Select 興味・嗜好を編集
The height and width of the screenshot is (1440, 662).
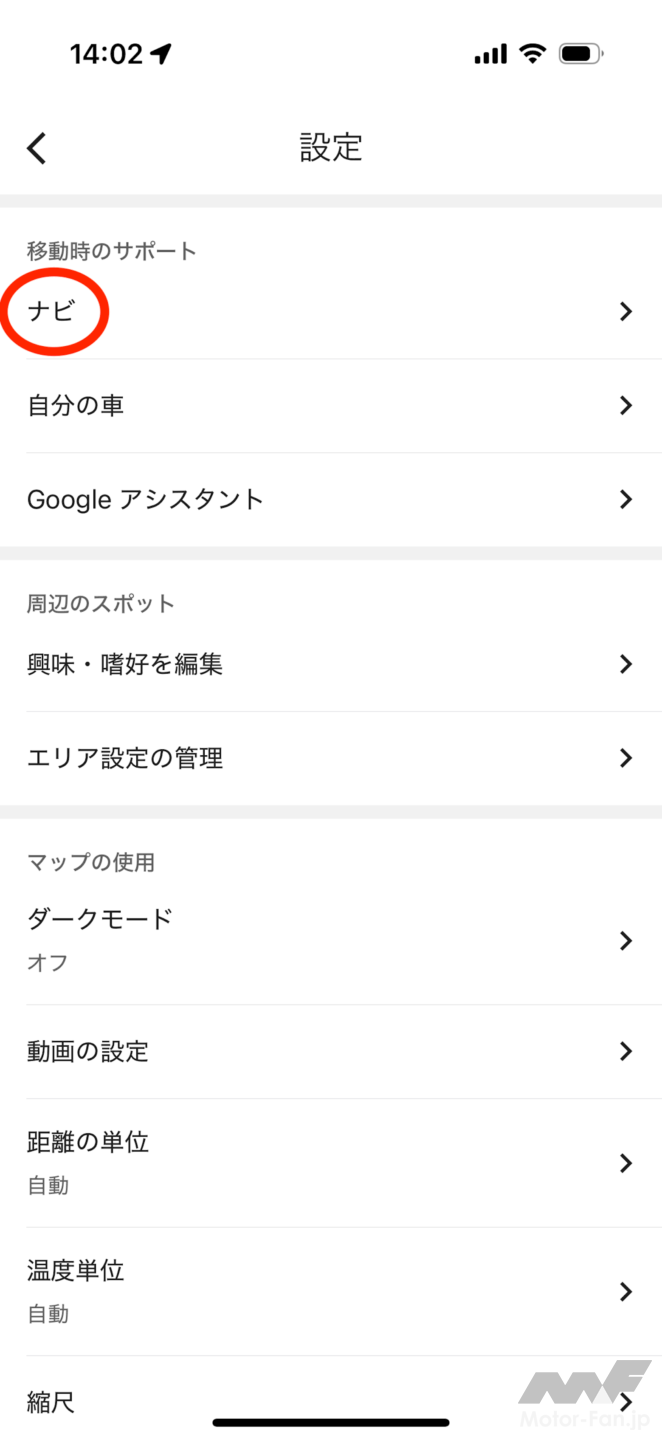(x=125, y=664)
